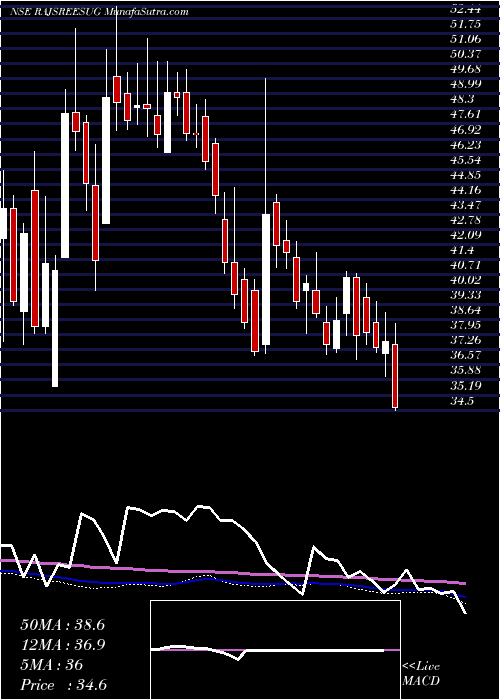Click the 50MA : 38.6 readout
500x700 pixels.
click(62, 625)
